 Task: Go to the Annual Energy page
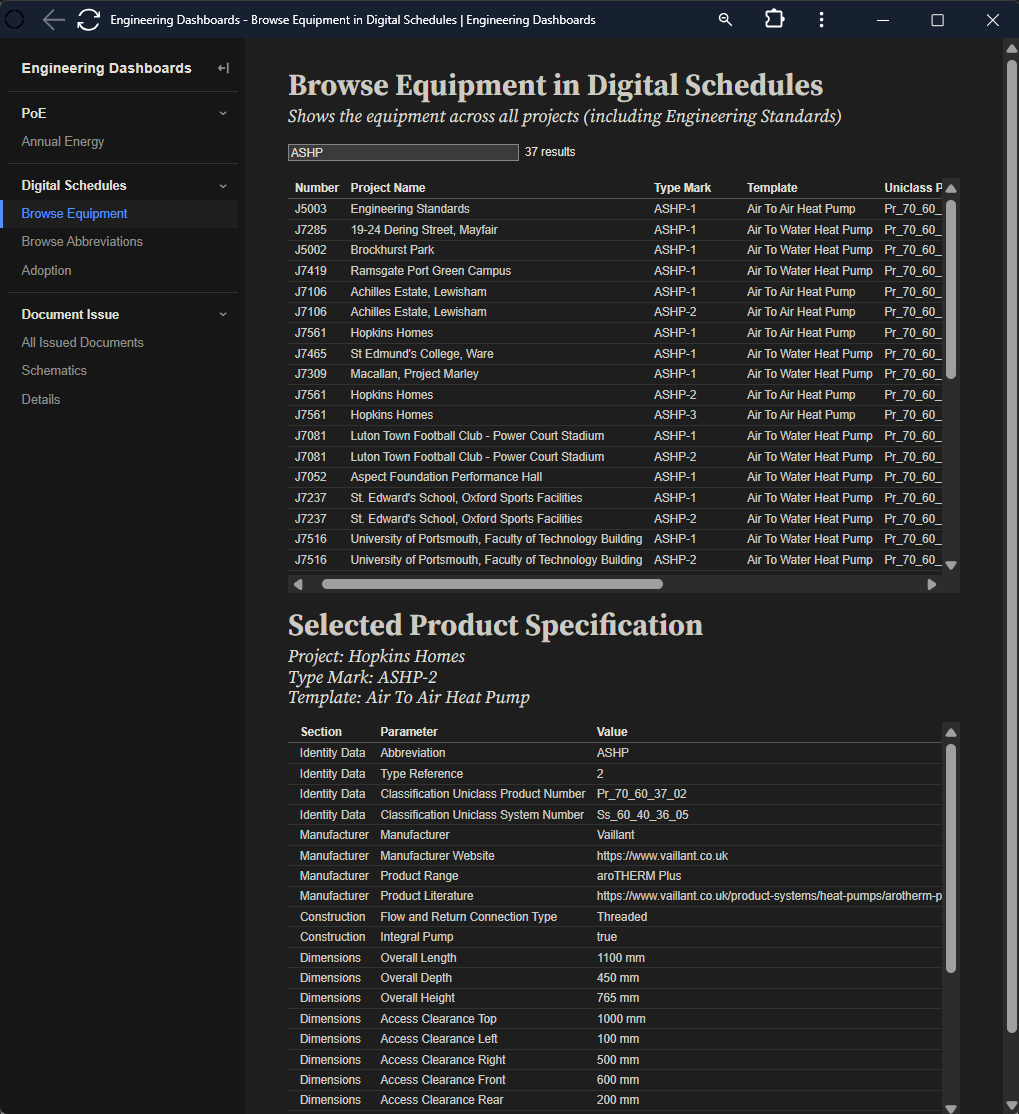63,142
